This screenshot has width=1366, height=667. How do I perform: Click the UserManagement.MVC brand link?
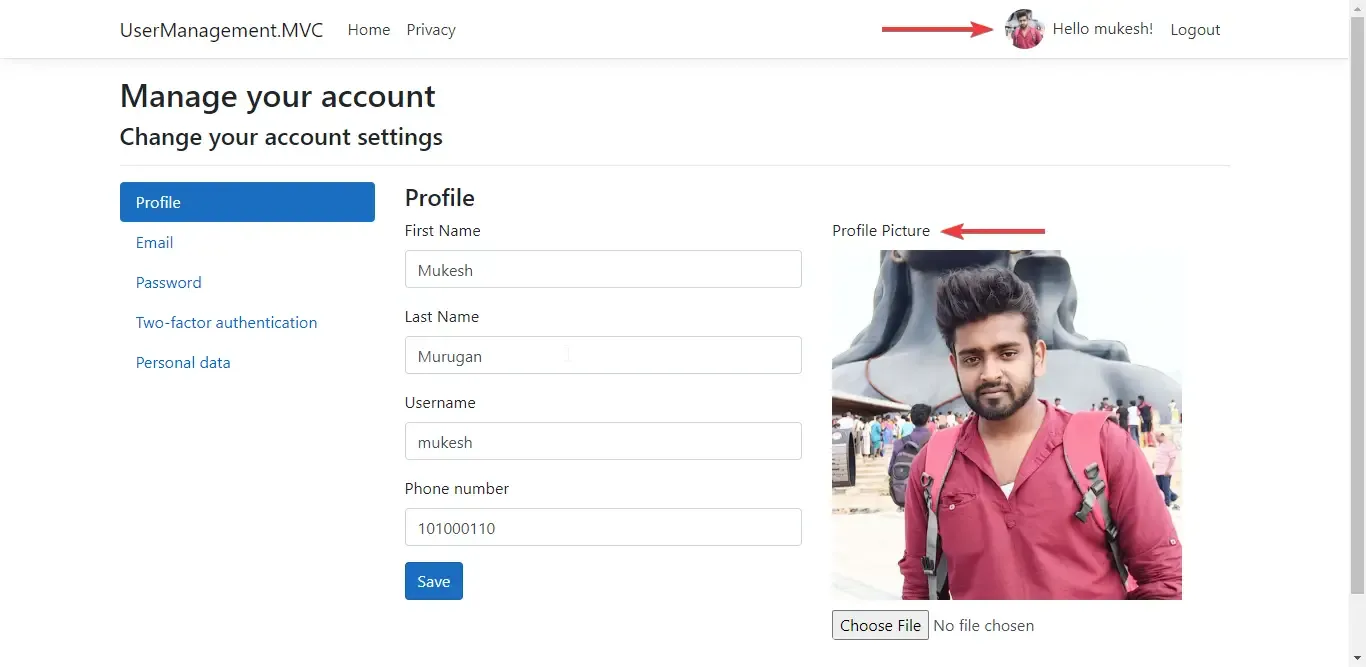coord(221,30)
